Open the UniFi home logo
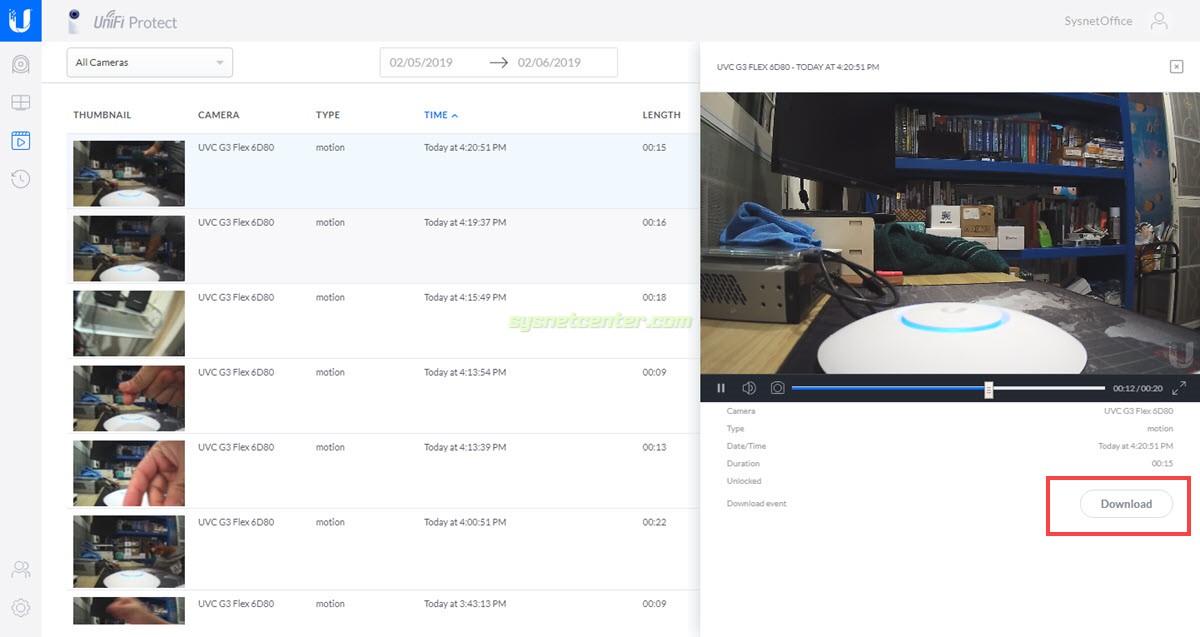Screen dimensions: 1200x637 (x=20, y=20)
